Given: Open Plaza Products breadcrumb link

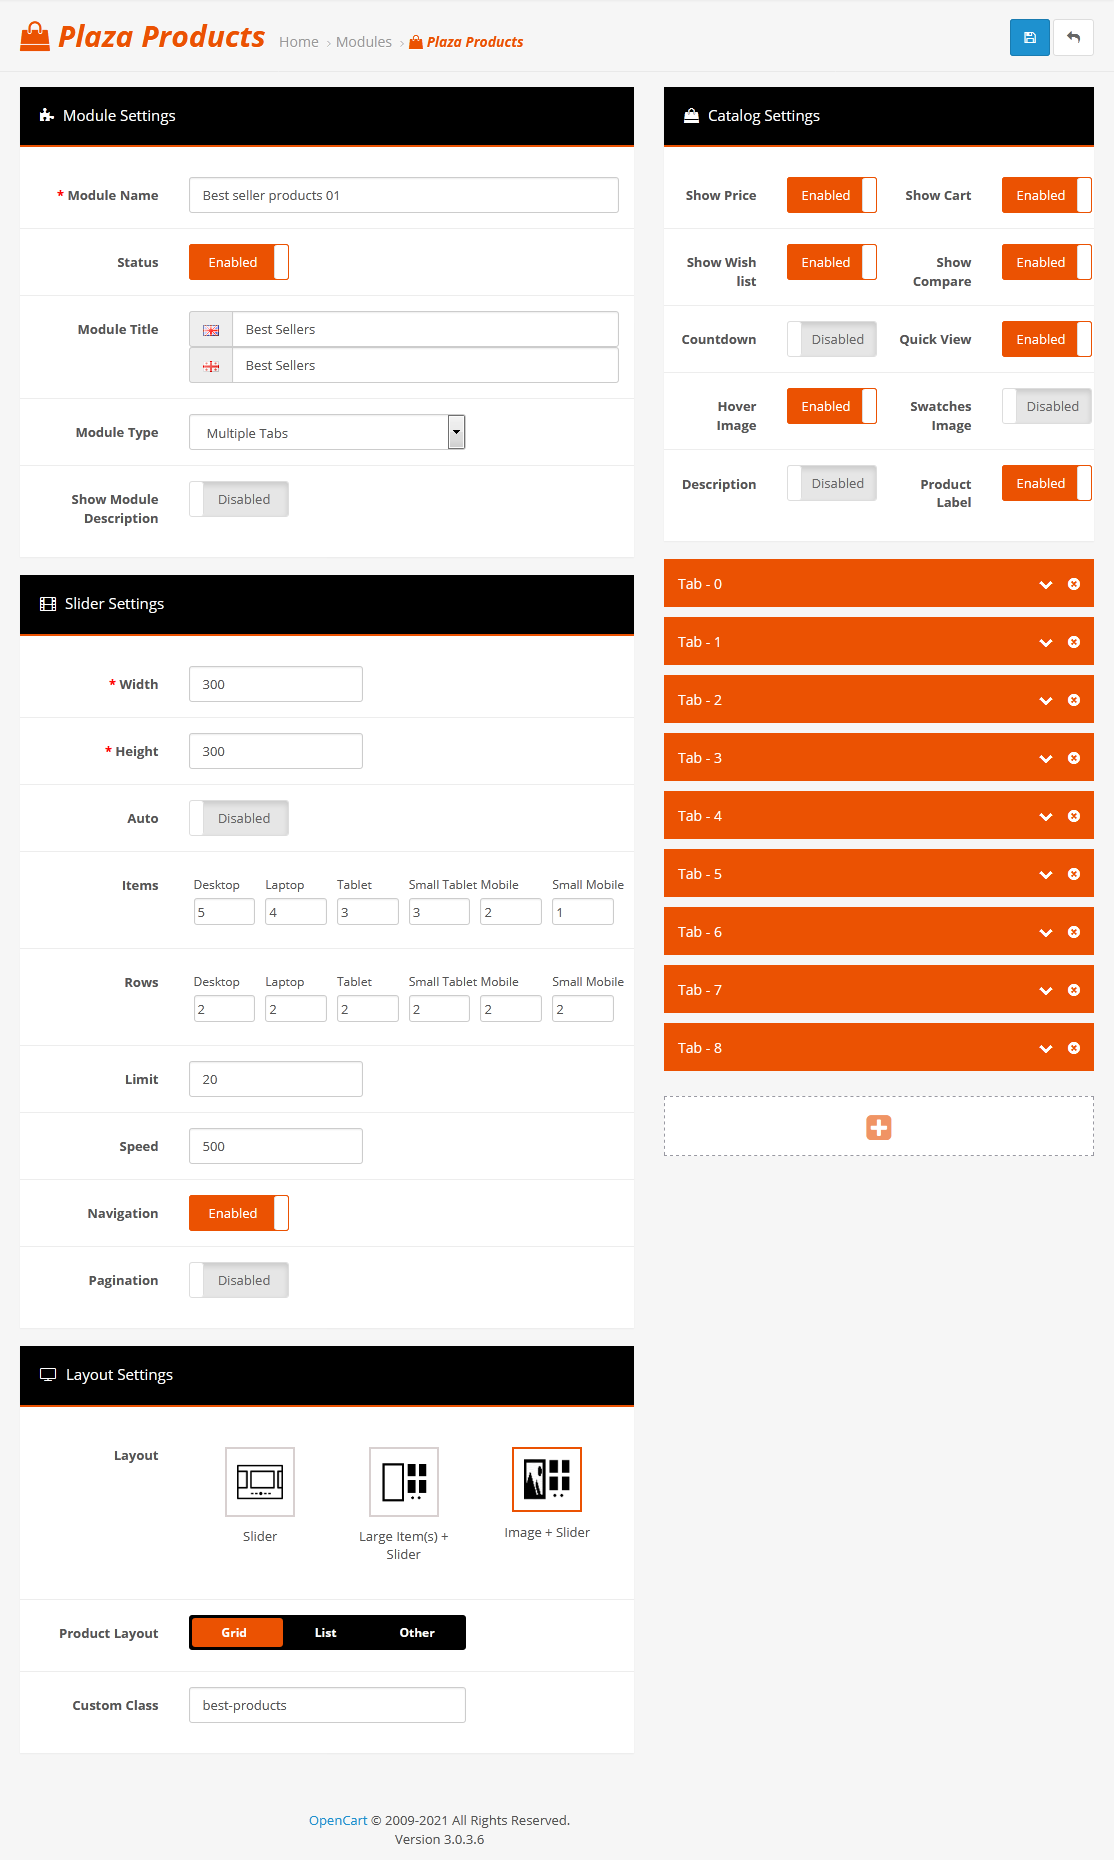Looking at the screenshot, I should pyautogui.click(x=467, y=42).
